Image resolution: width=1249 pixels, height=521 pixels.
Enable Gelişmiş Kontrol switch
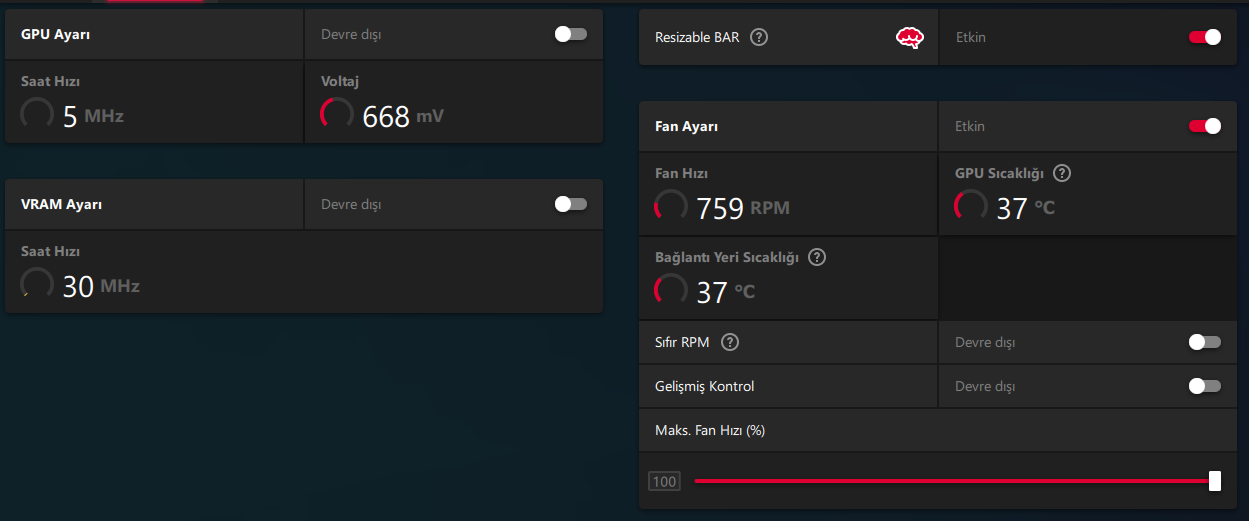click(1205, 386)
